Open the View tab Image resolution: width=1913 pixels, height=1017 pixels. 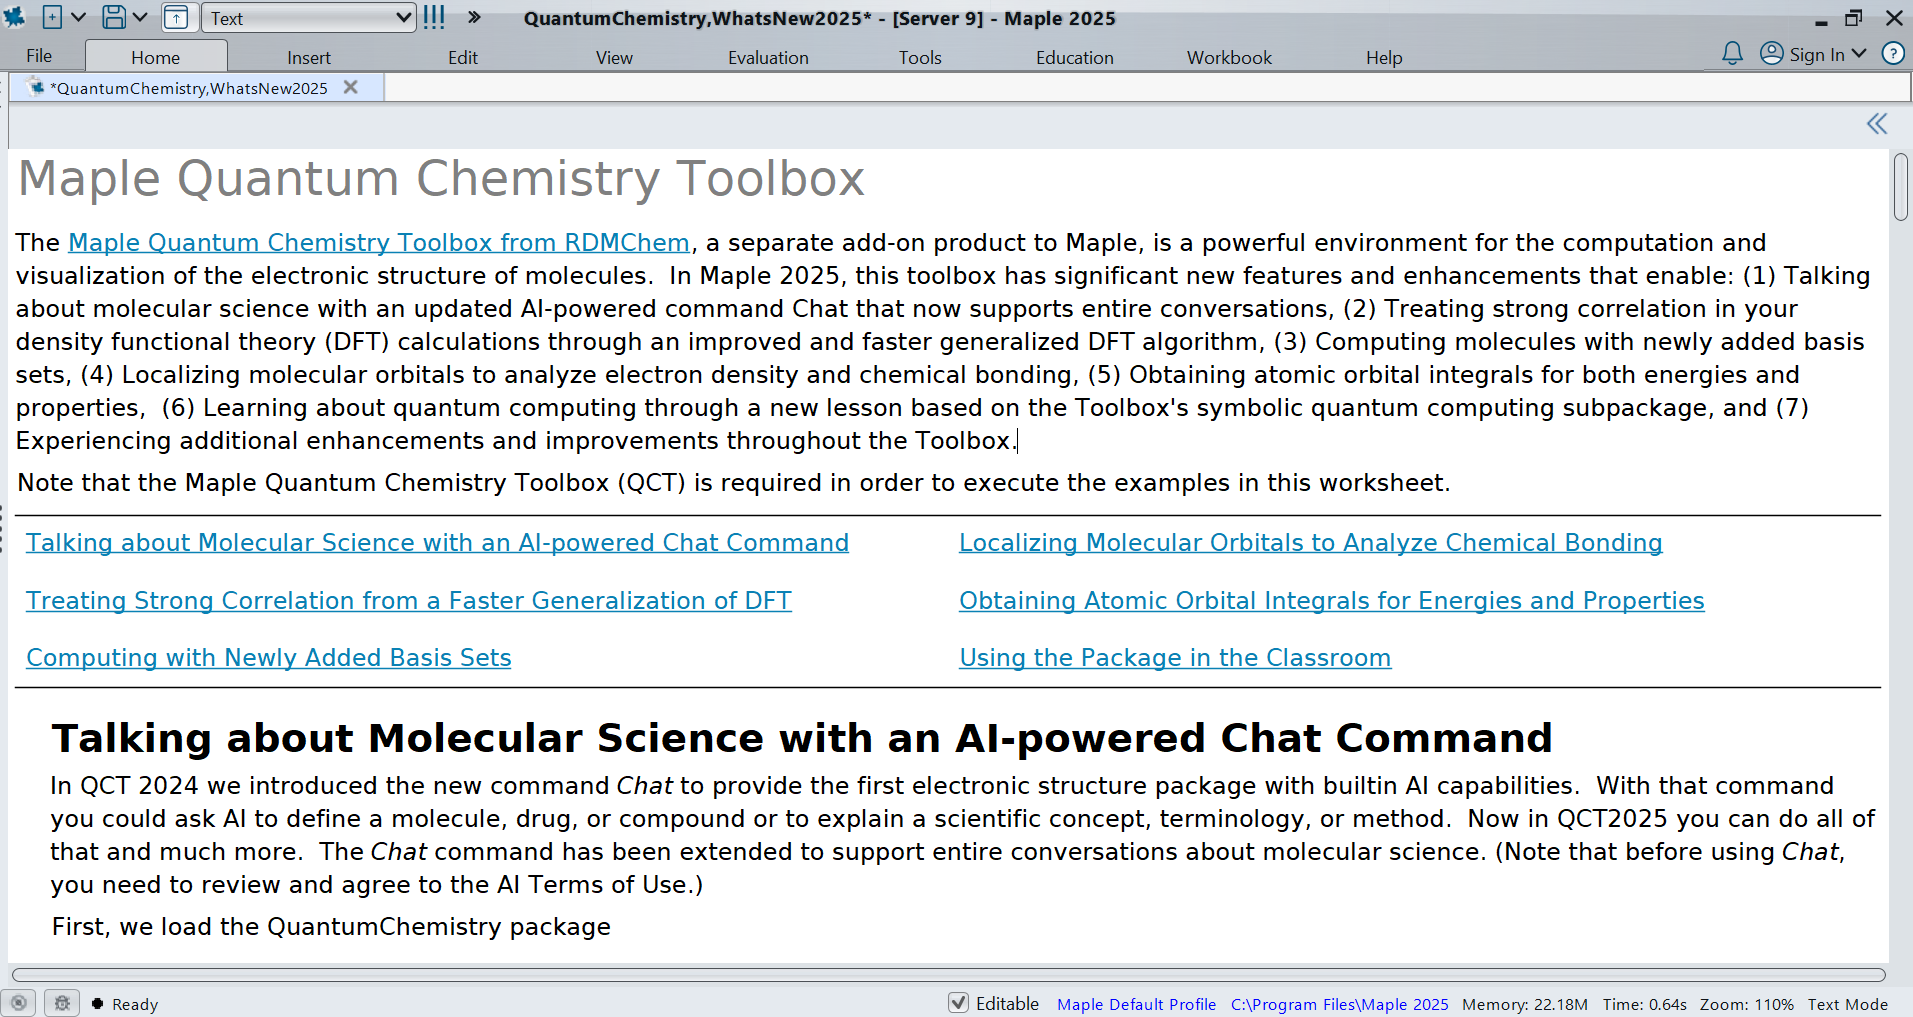(x=614, y=57)
